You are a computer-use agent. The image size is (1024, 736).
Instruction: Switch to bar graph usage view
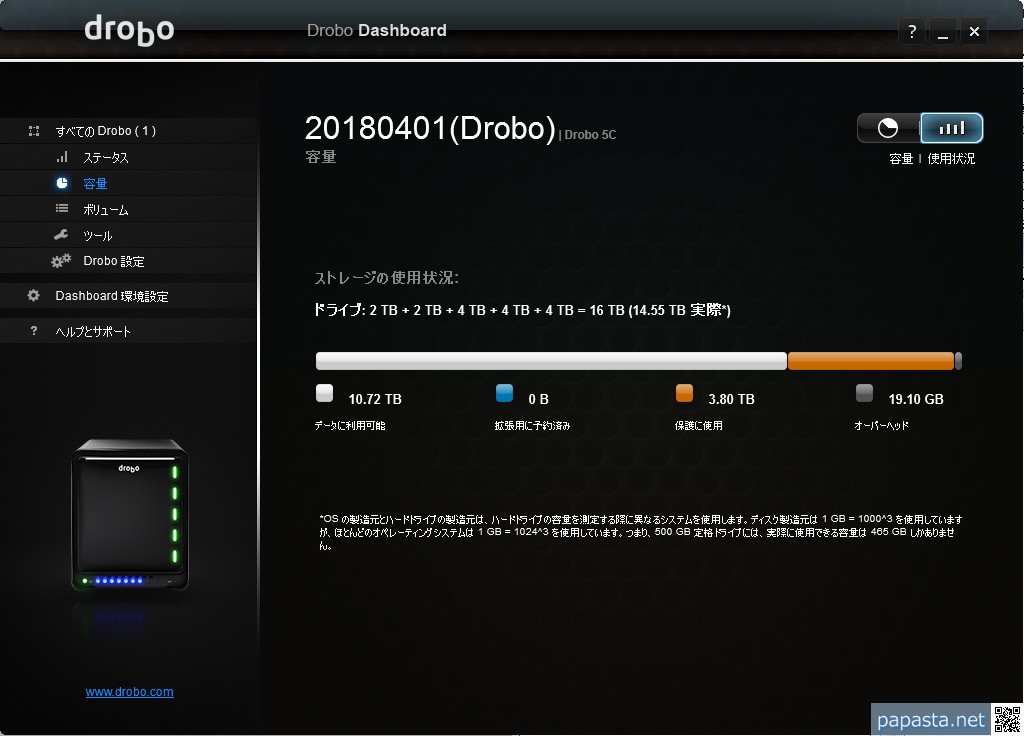tap(952, 128)
